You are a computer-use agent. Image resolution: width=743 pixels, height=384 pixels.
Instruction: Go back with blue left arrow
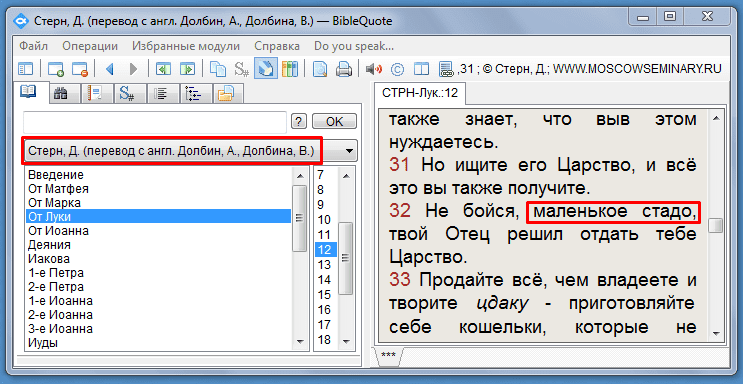(110, 69)
